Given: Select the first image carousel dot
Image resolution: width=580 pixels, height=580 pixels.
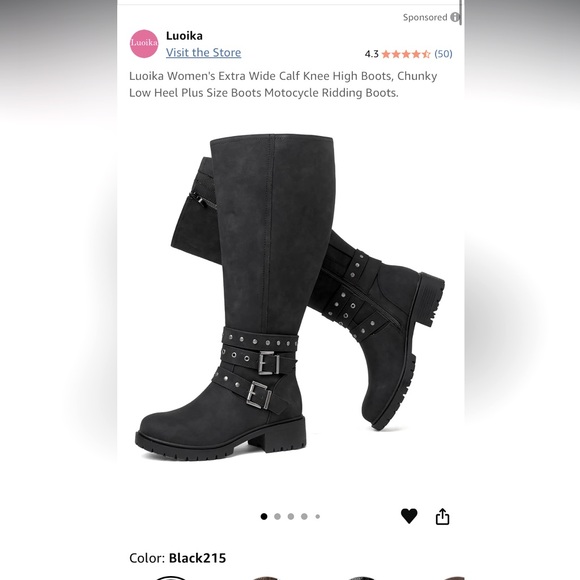Looking at the screenshot, I should 264,516.
